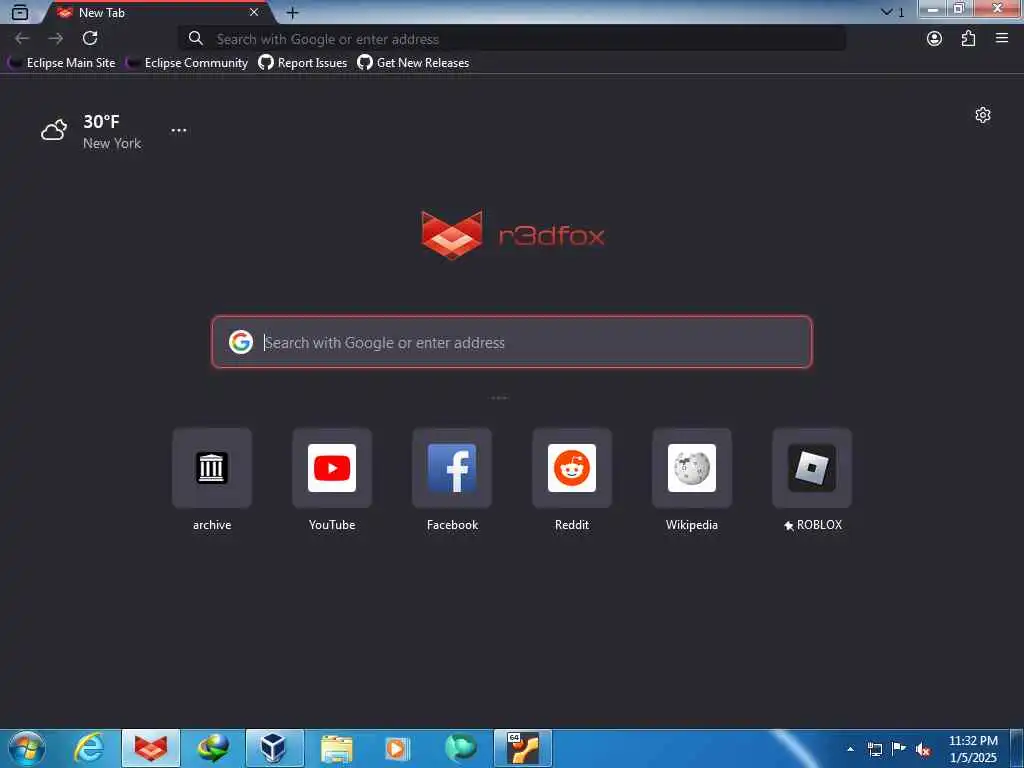Go back with the back arrow
This screenshot has width=1024, height=768.
[22, 39]
